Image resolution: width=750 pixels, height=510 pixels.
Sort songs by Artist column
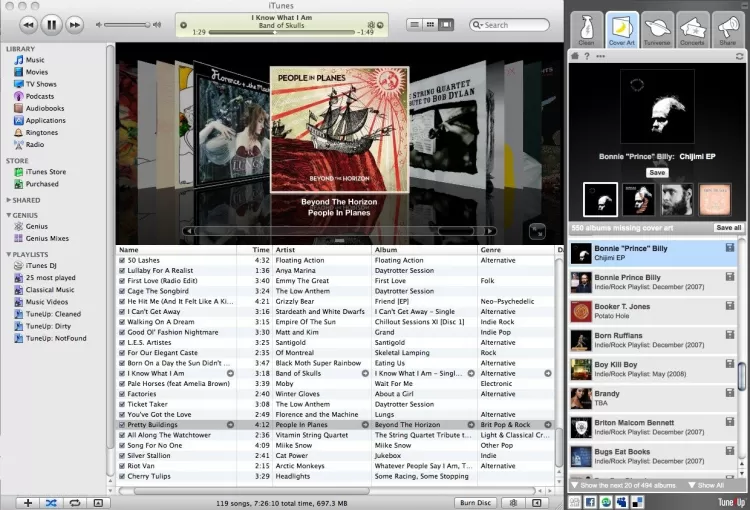pyautogui.click(x=322, y=250)
